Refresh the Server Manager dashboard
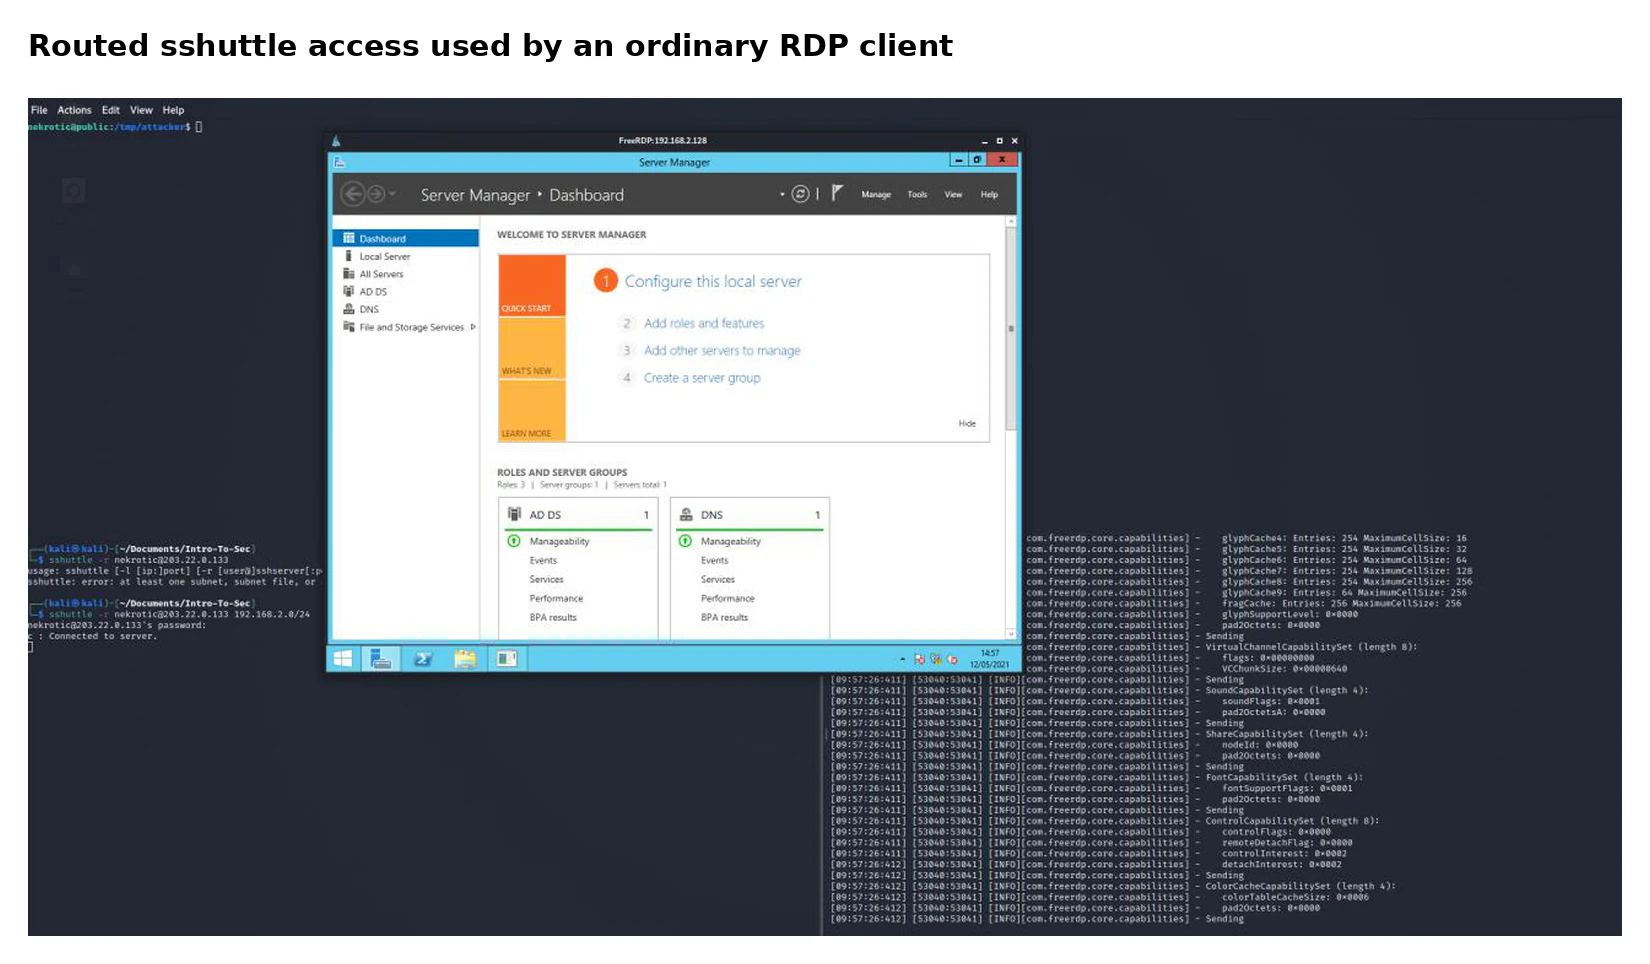The height and width of the screenshot is (964, 1650). point(800,194)
